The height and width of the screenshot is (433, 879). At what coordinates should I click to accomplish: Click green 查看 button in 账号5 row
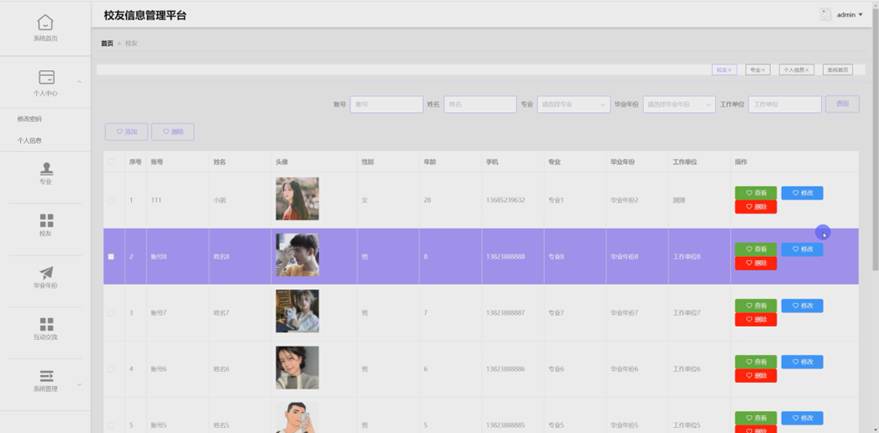pos(756,418)
